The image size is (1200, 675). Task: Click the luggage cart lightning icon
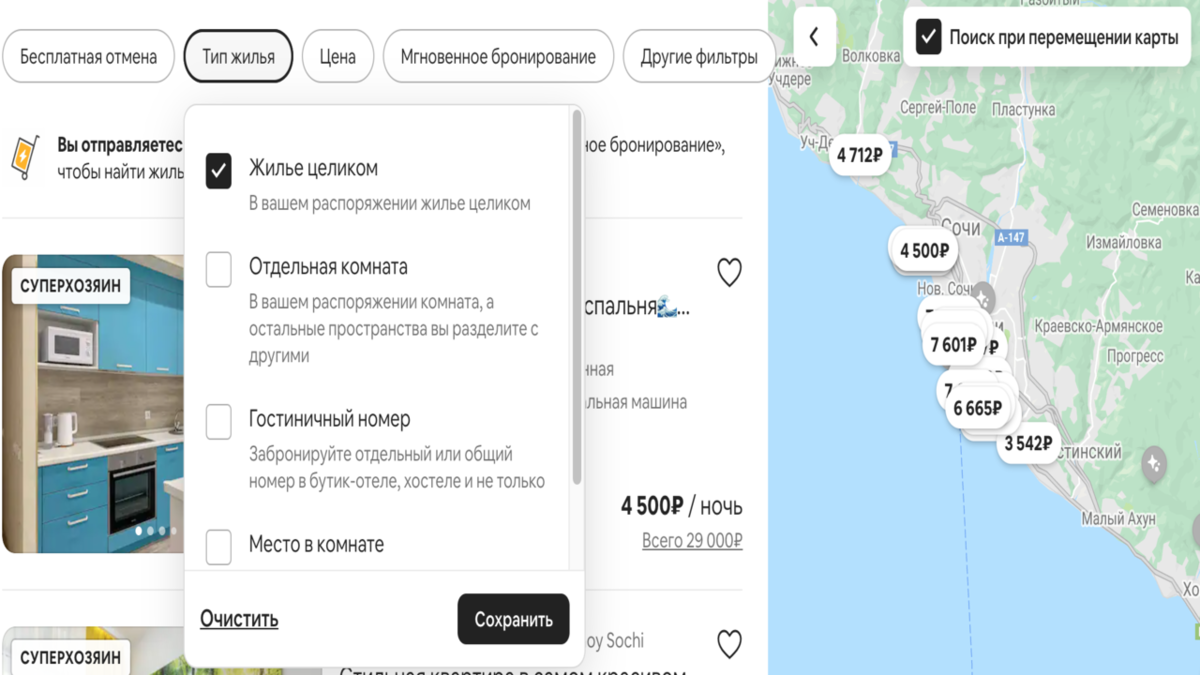pos(23,158)
